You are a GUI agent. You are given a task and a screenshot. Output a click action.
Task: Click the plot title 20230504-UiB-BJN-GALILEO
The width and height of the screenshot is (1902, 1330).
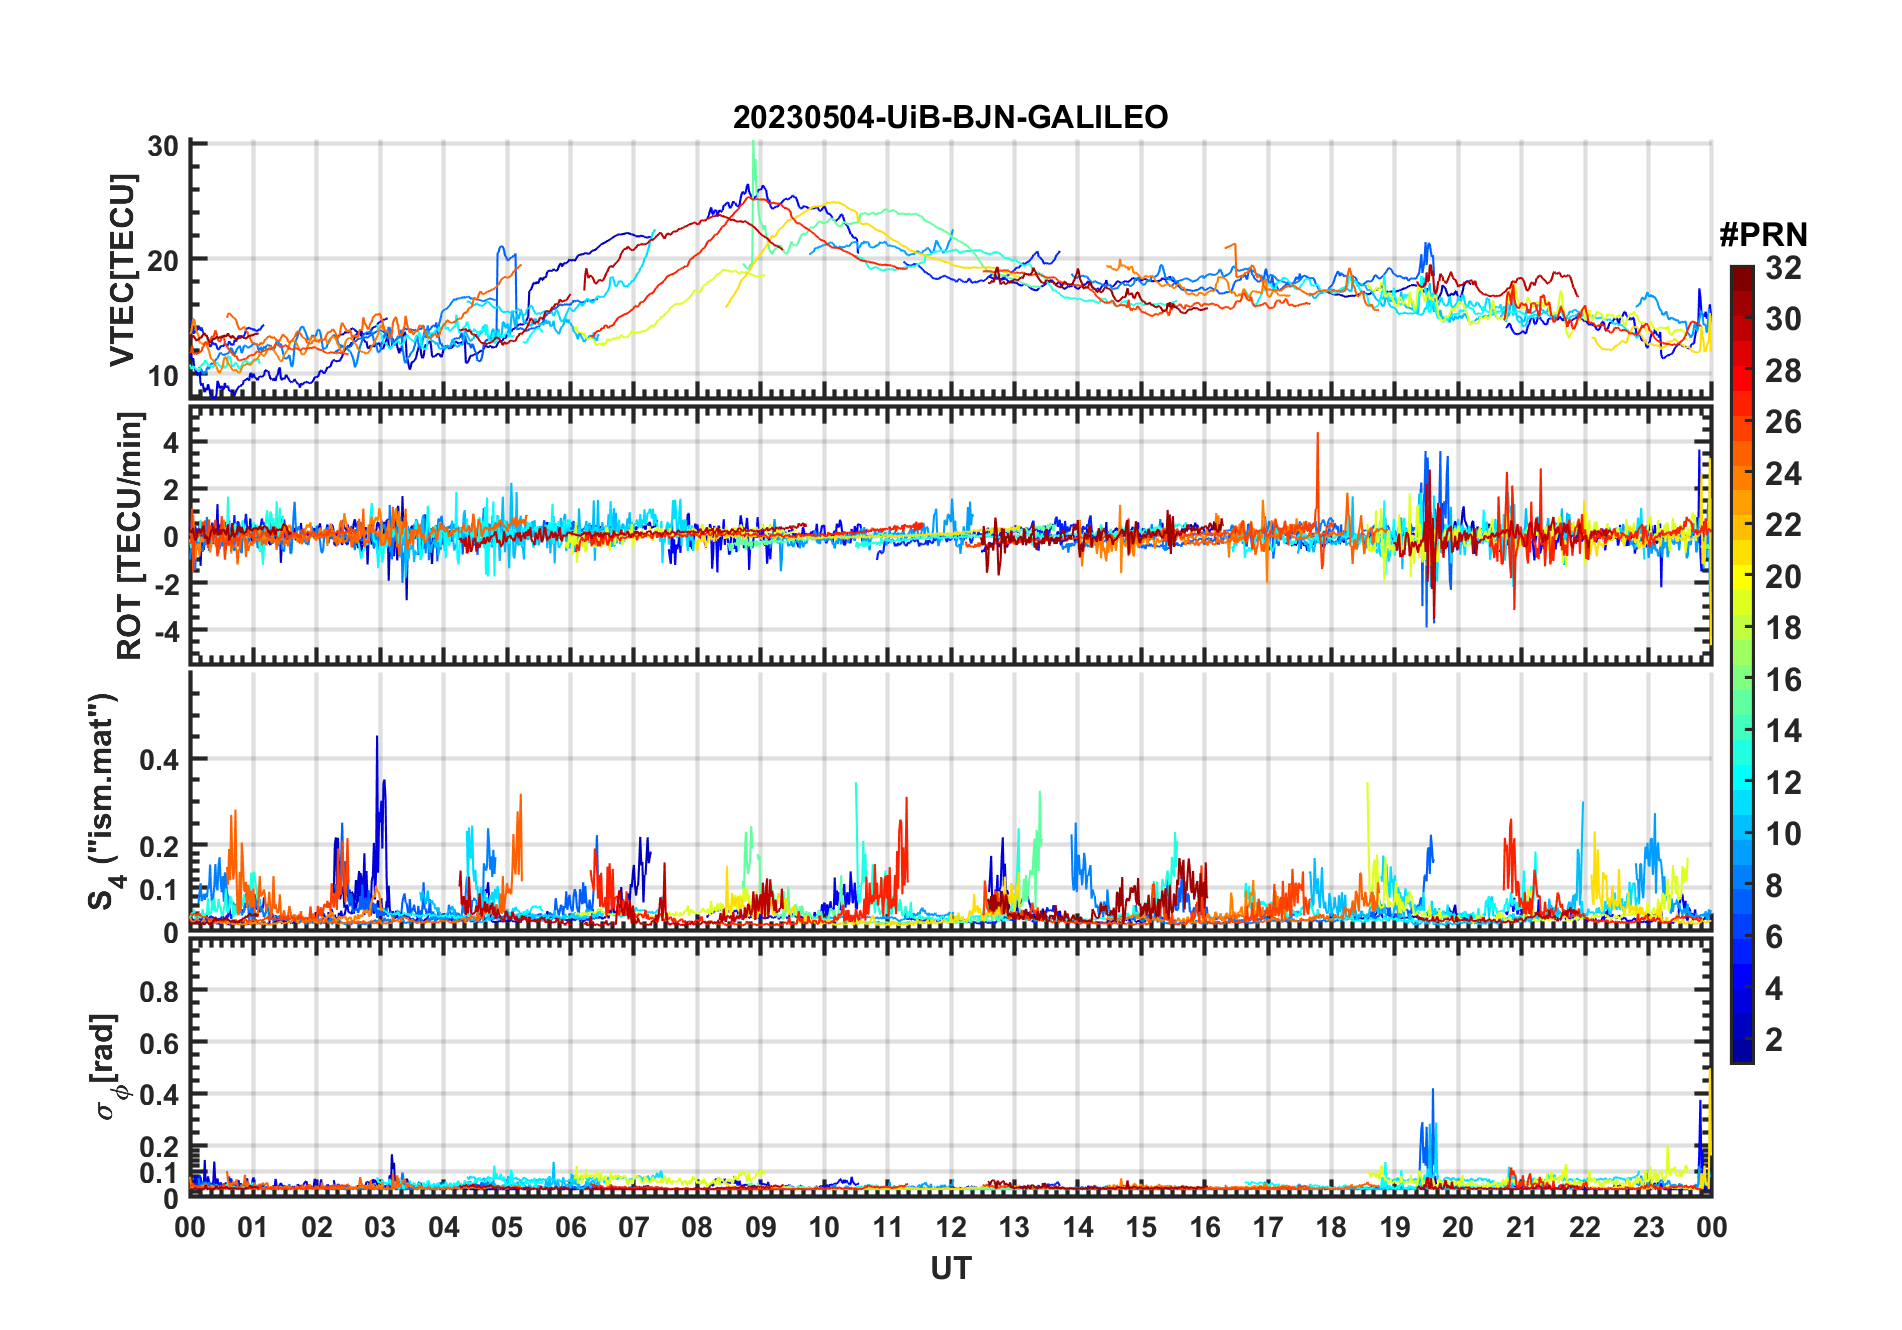(x=950, y=117)
